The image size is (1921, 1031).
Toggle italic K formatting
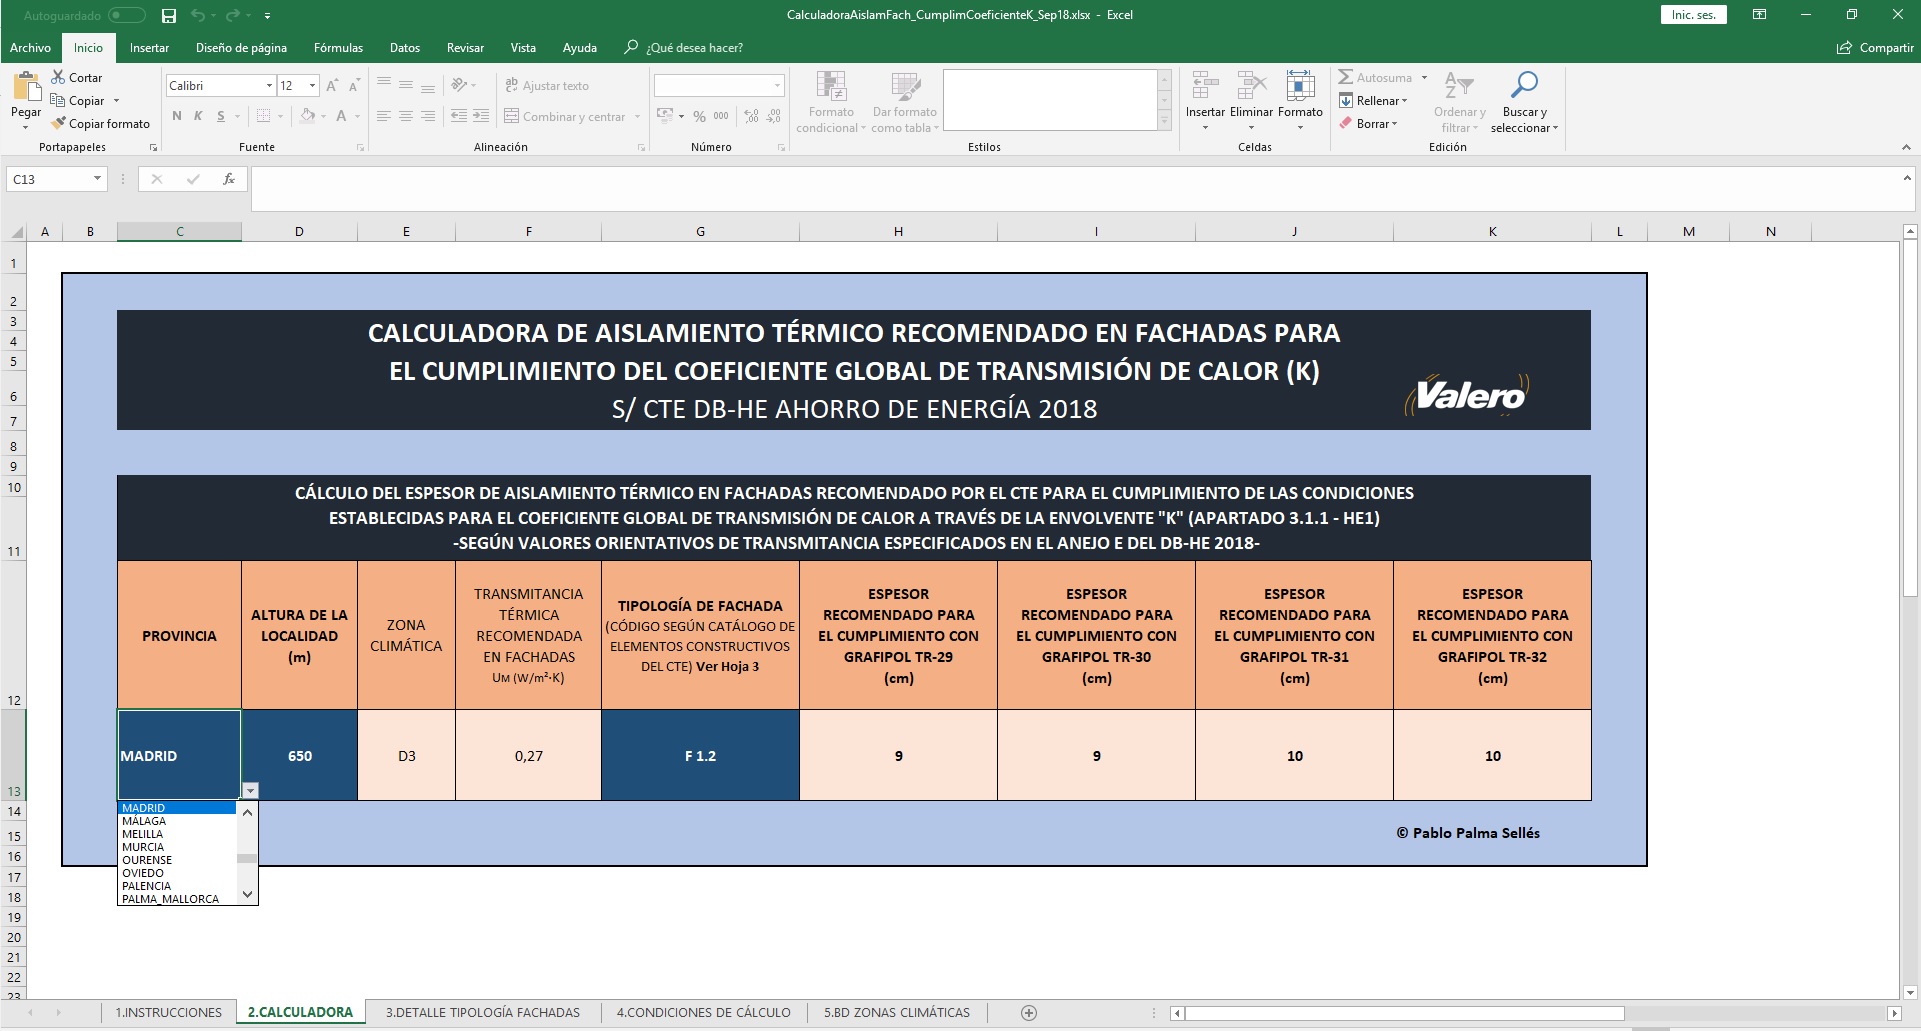pos(198,116)
